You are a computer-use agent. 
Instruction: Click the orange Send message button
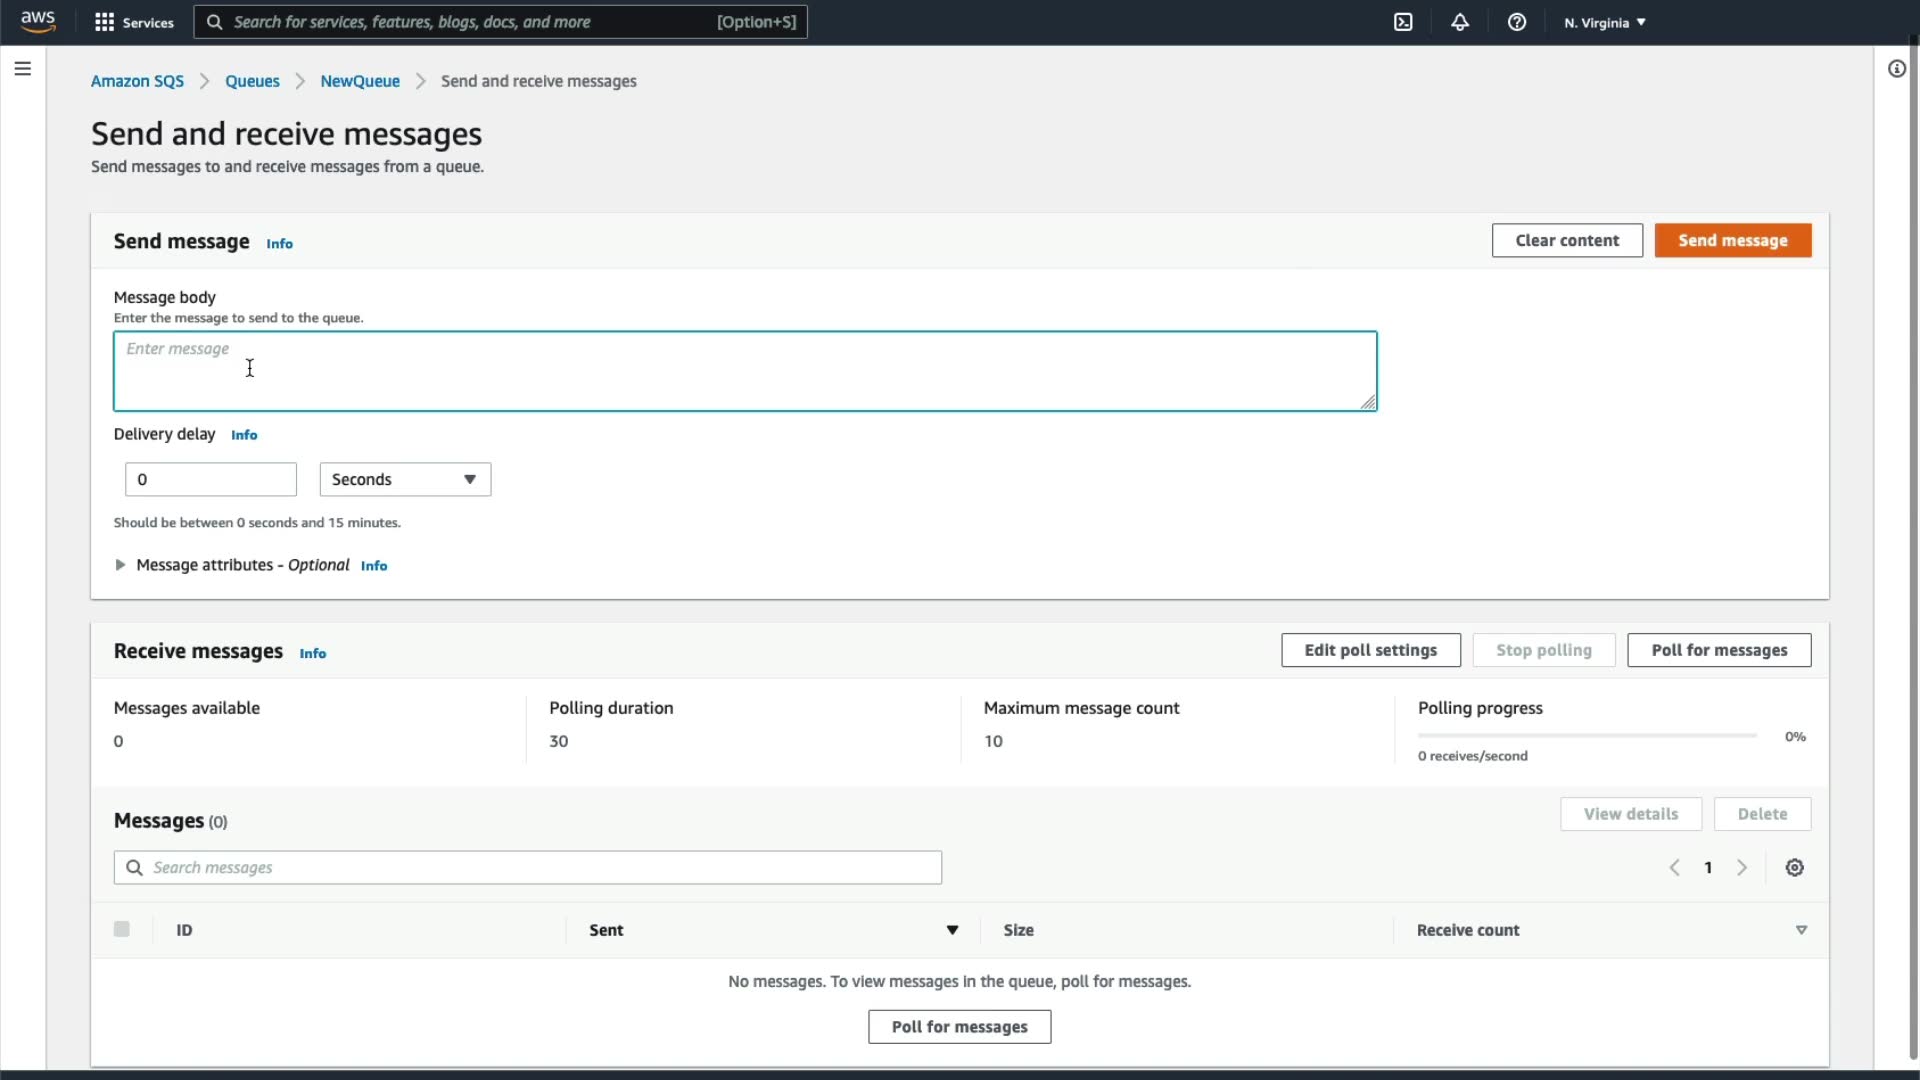[1732, 241]
